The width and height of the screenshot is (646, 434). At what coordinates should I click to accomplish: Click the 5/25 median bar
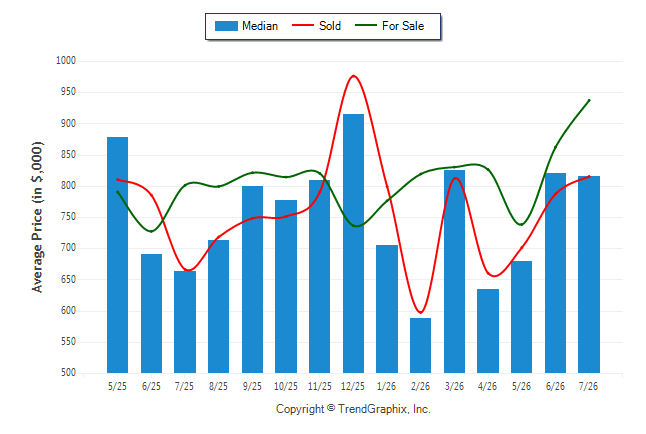click(117, 255)
